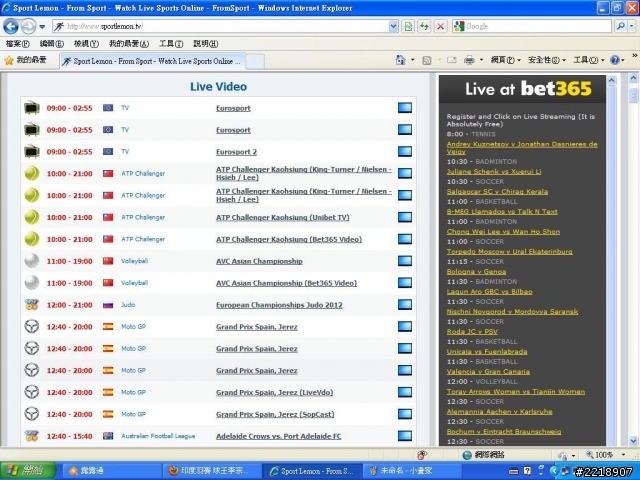
Task: Open the 工具(T) menu in menu bar
Action: coord(171,44)
